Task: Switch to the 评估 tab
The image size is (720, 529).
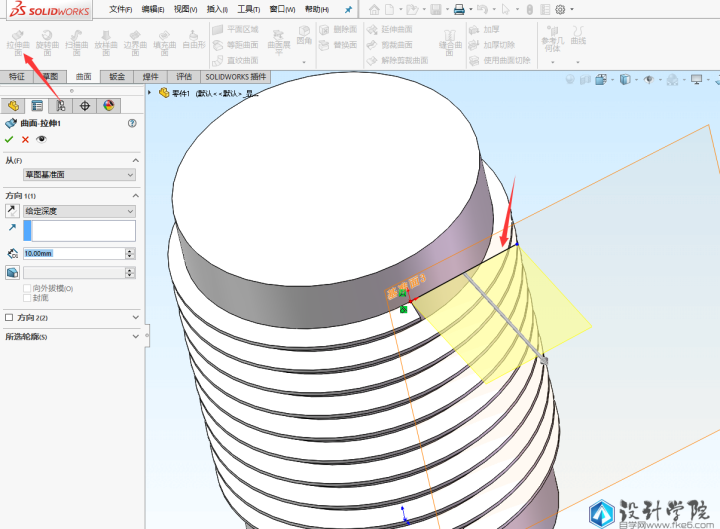Action: [x=184, y=76]
